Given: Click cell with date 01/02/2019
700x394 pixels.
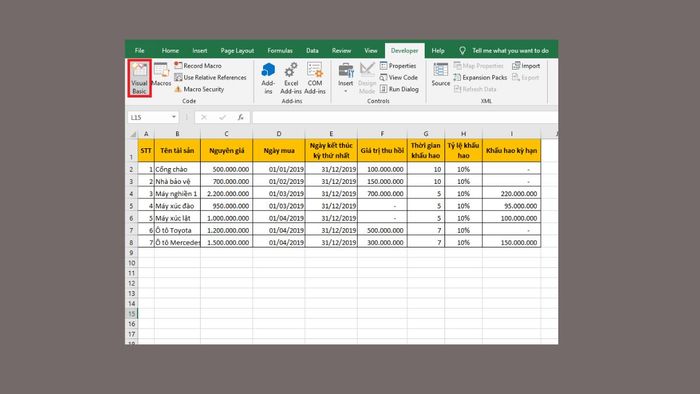Looking at the screenshot, I should pos(279,181).
